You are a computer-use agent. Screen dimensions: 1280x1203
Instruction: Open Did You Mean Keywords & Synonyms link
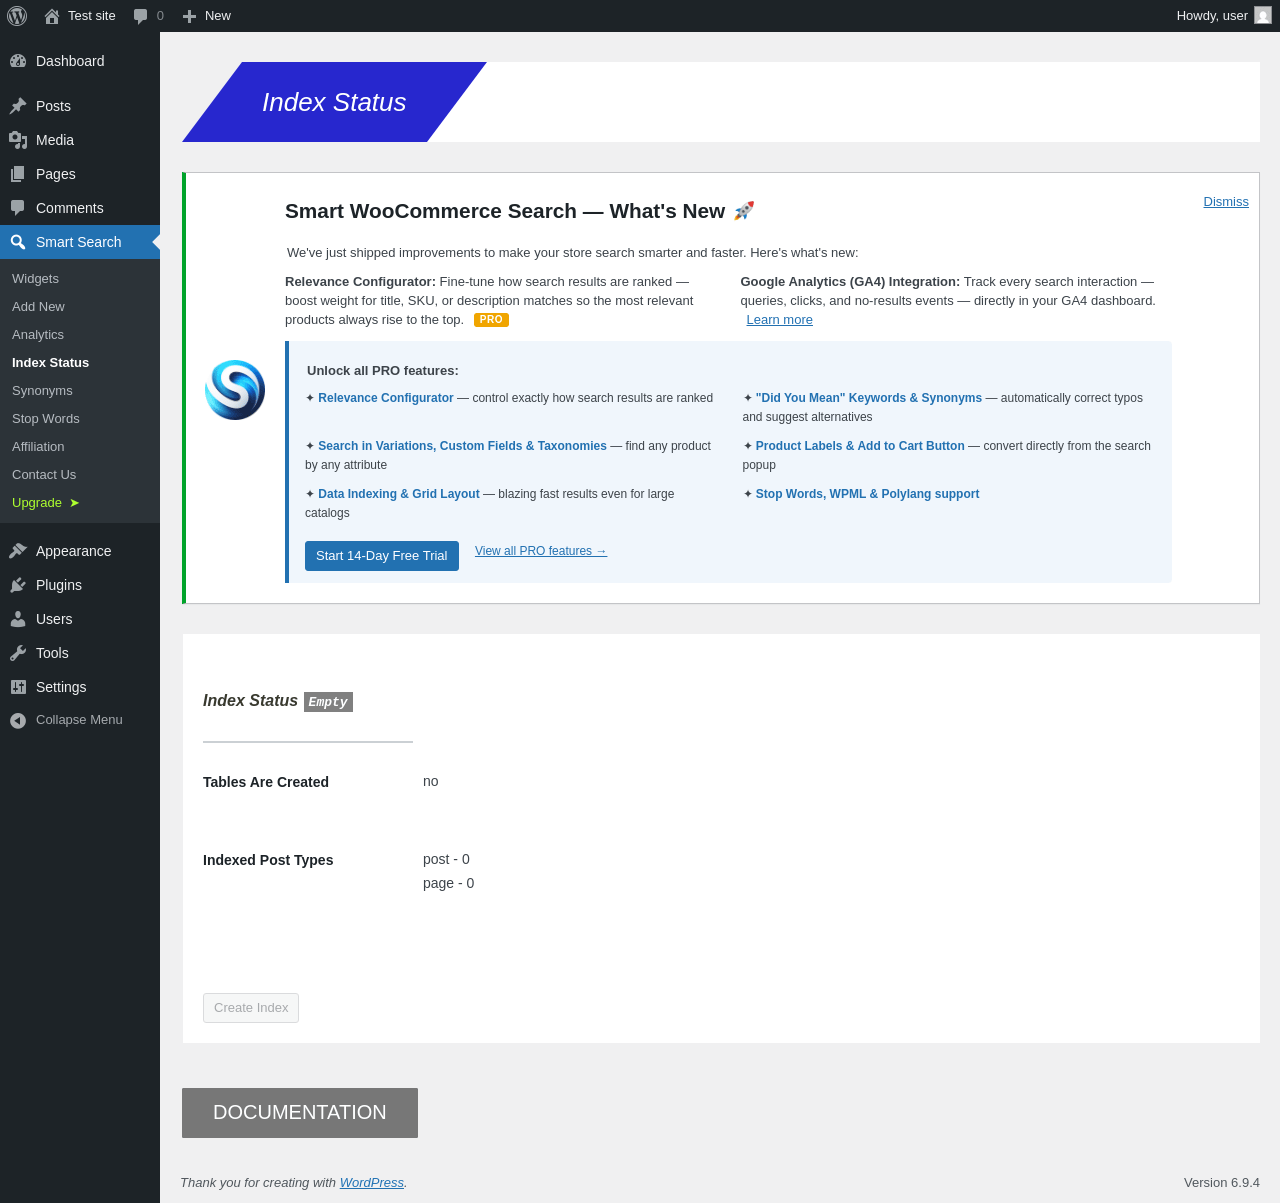pos(869,398)
